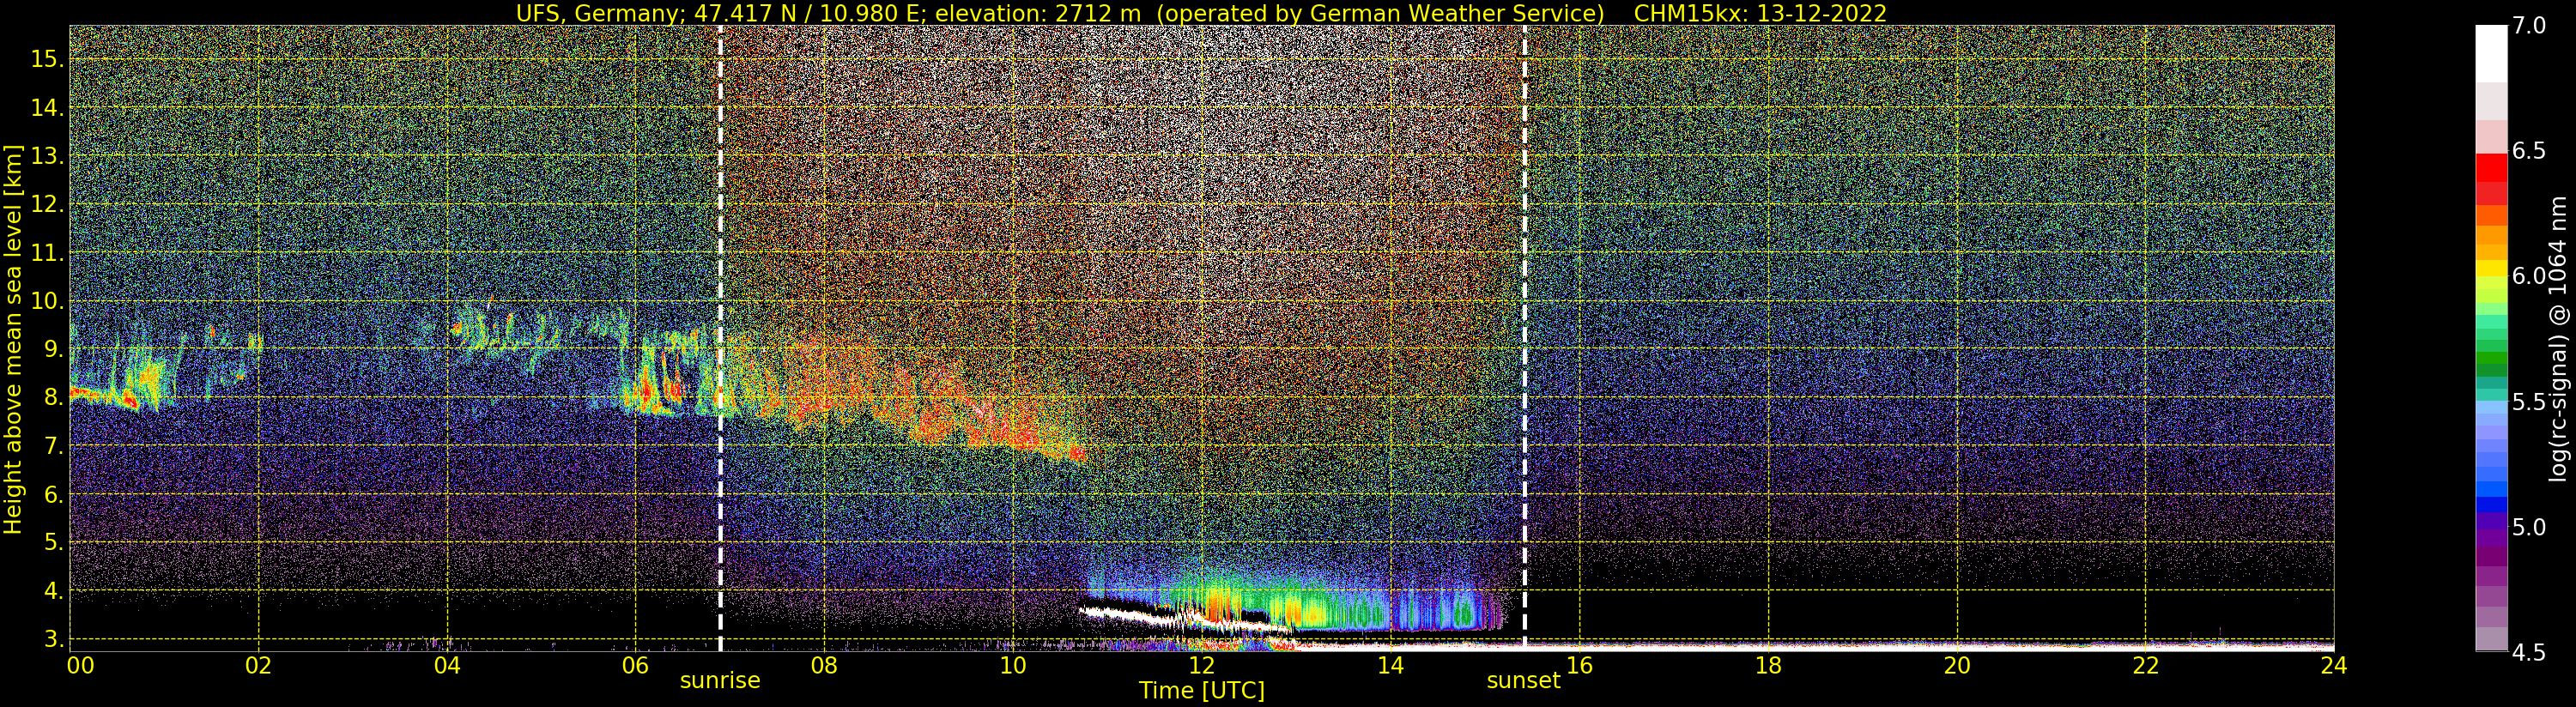Click the 08 tick on the time axis
The image size is (2576, 707).
click(824, 666)
